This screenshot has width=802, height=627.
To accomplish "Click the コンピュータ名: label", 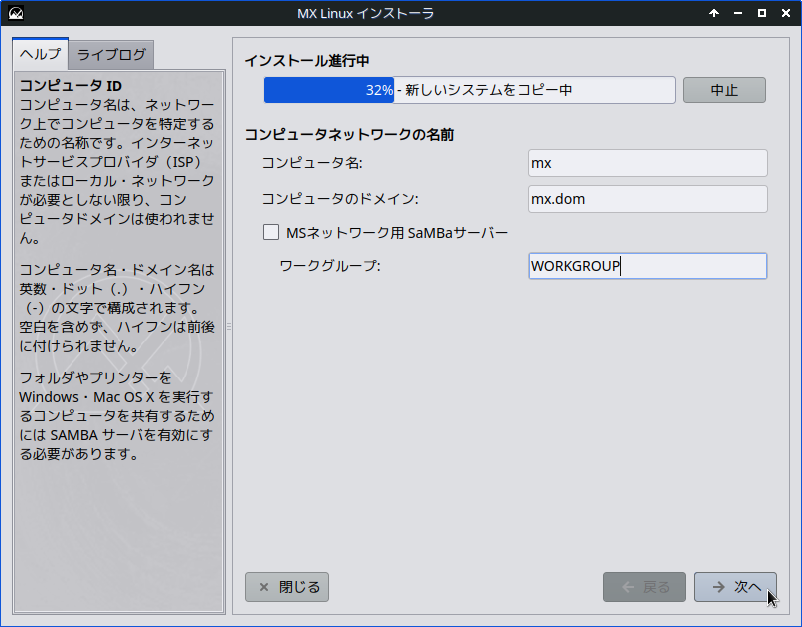I will (x=312, y=163).
